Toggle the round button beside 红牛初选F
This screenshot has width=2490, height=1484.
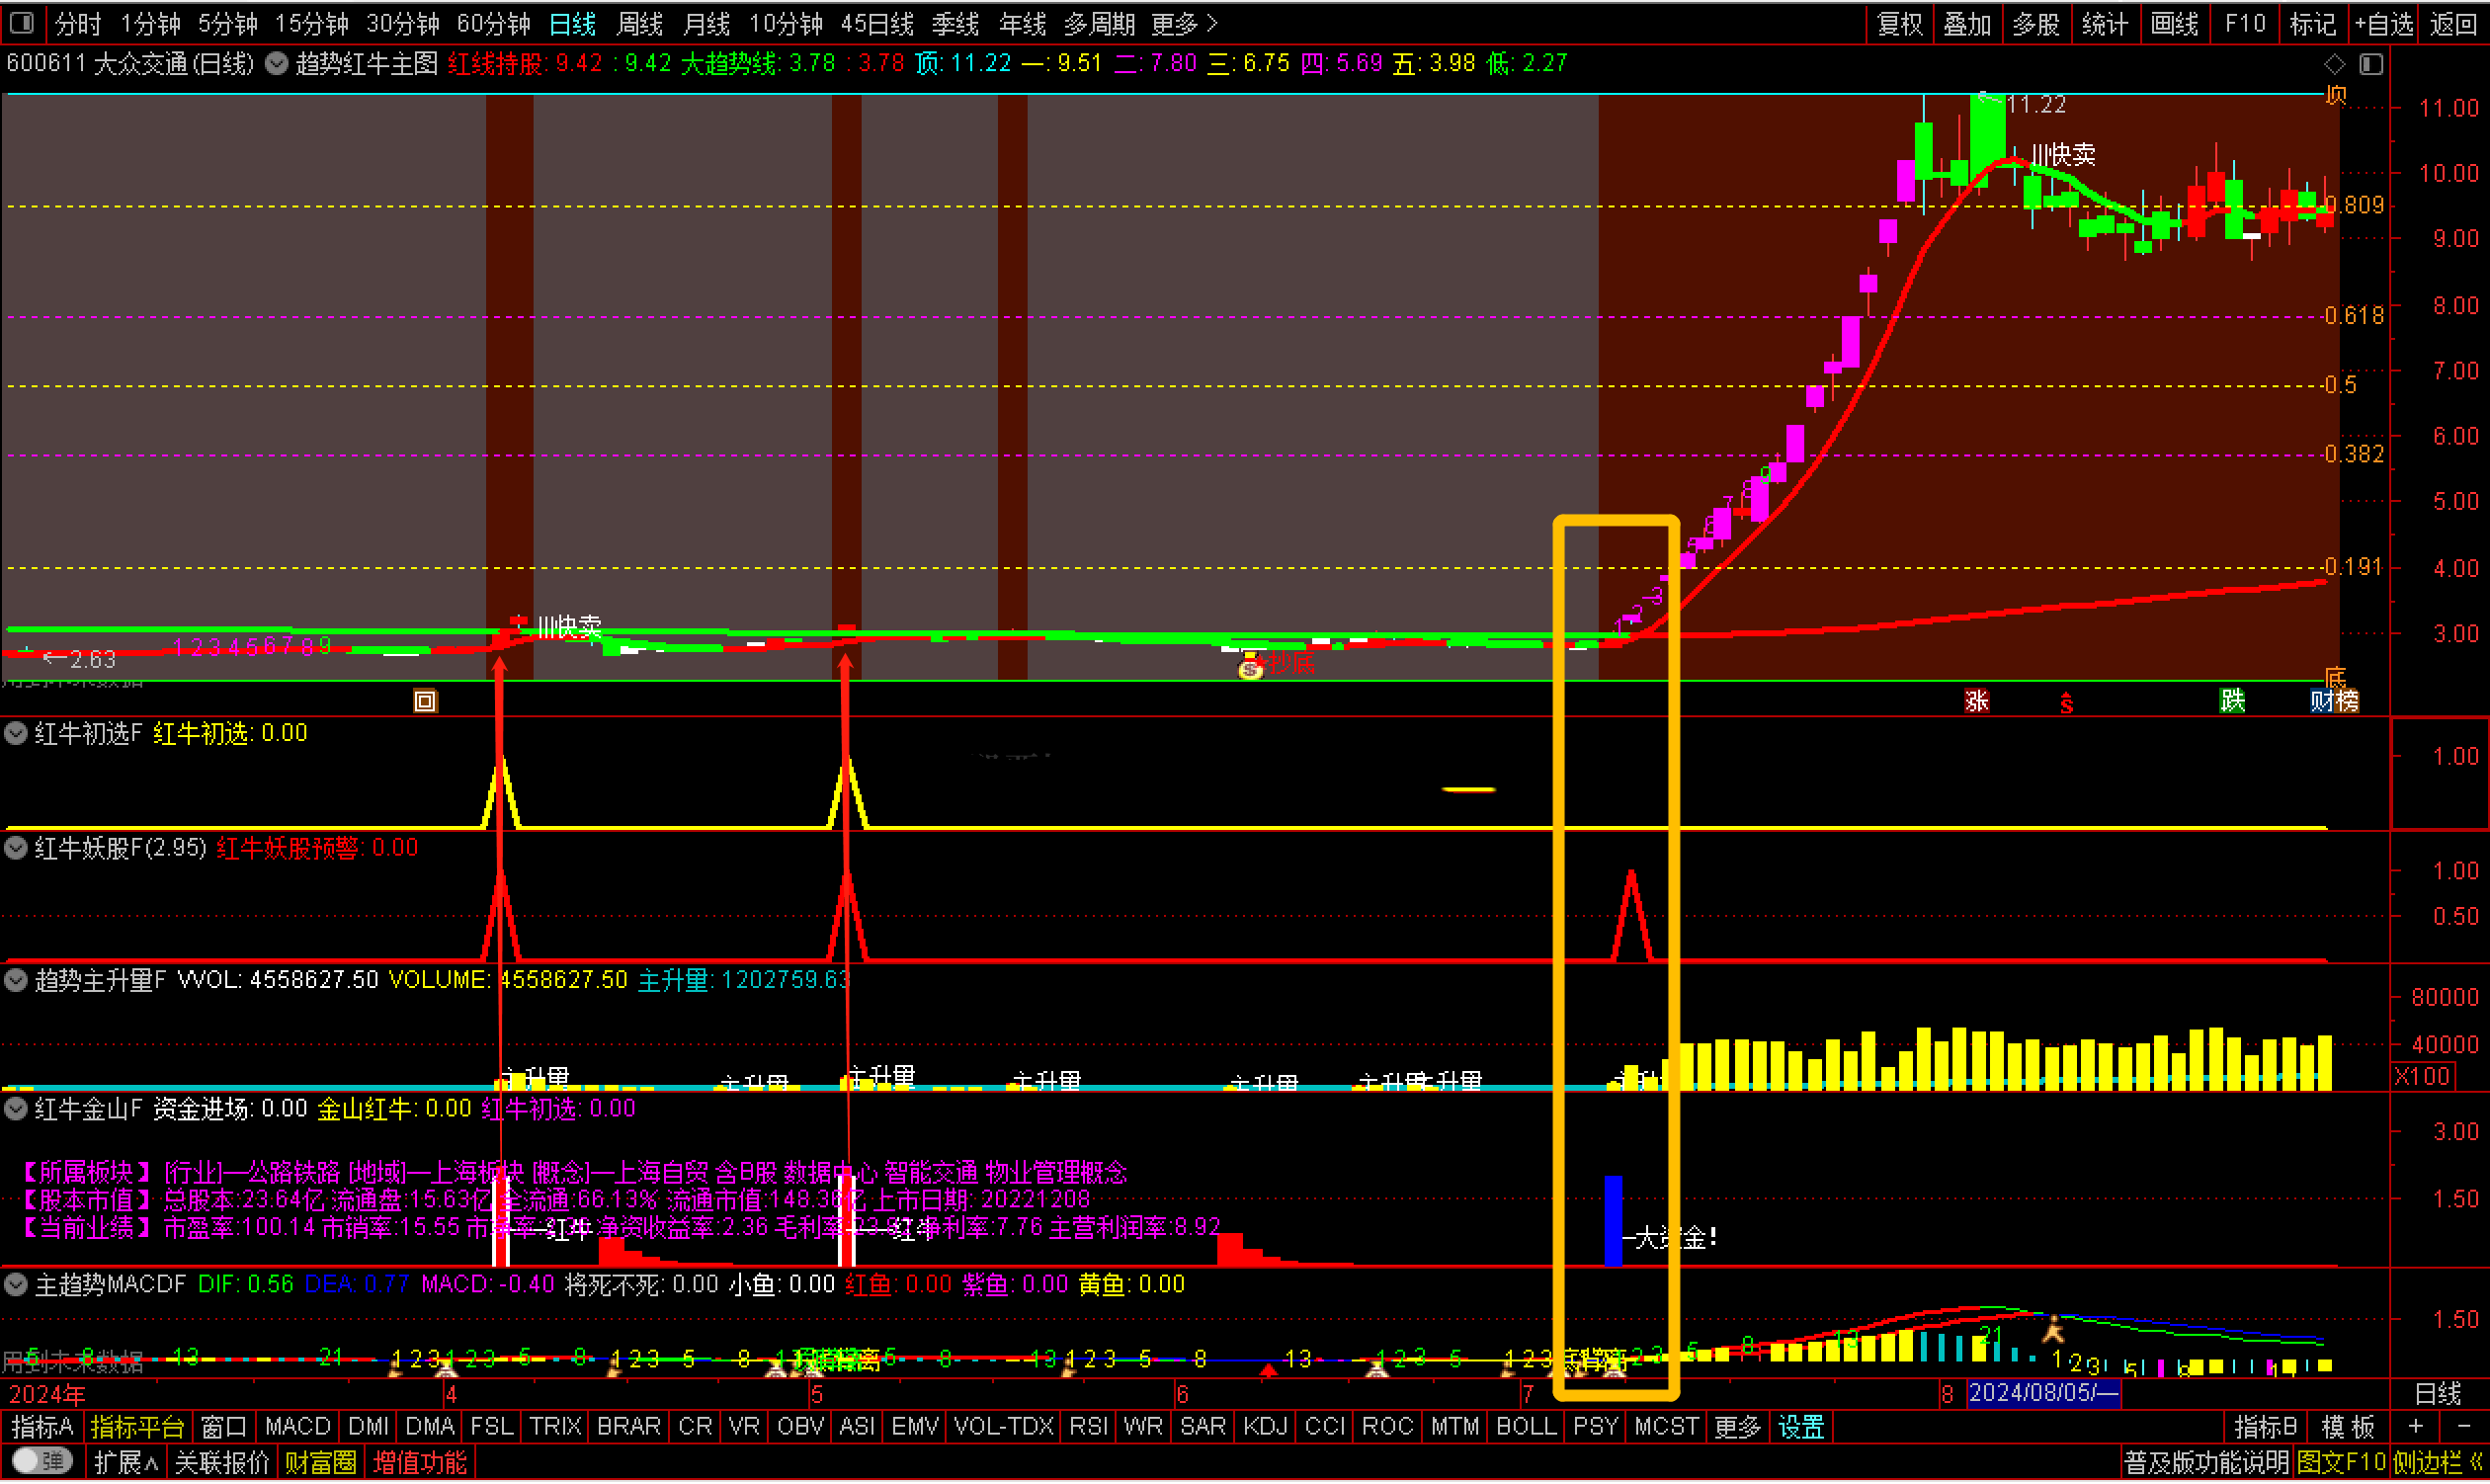pos(16,733)
